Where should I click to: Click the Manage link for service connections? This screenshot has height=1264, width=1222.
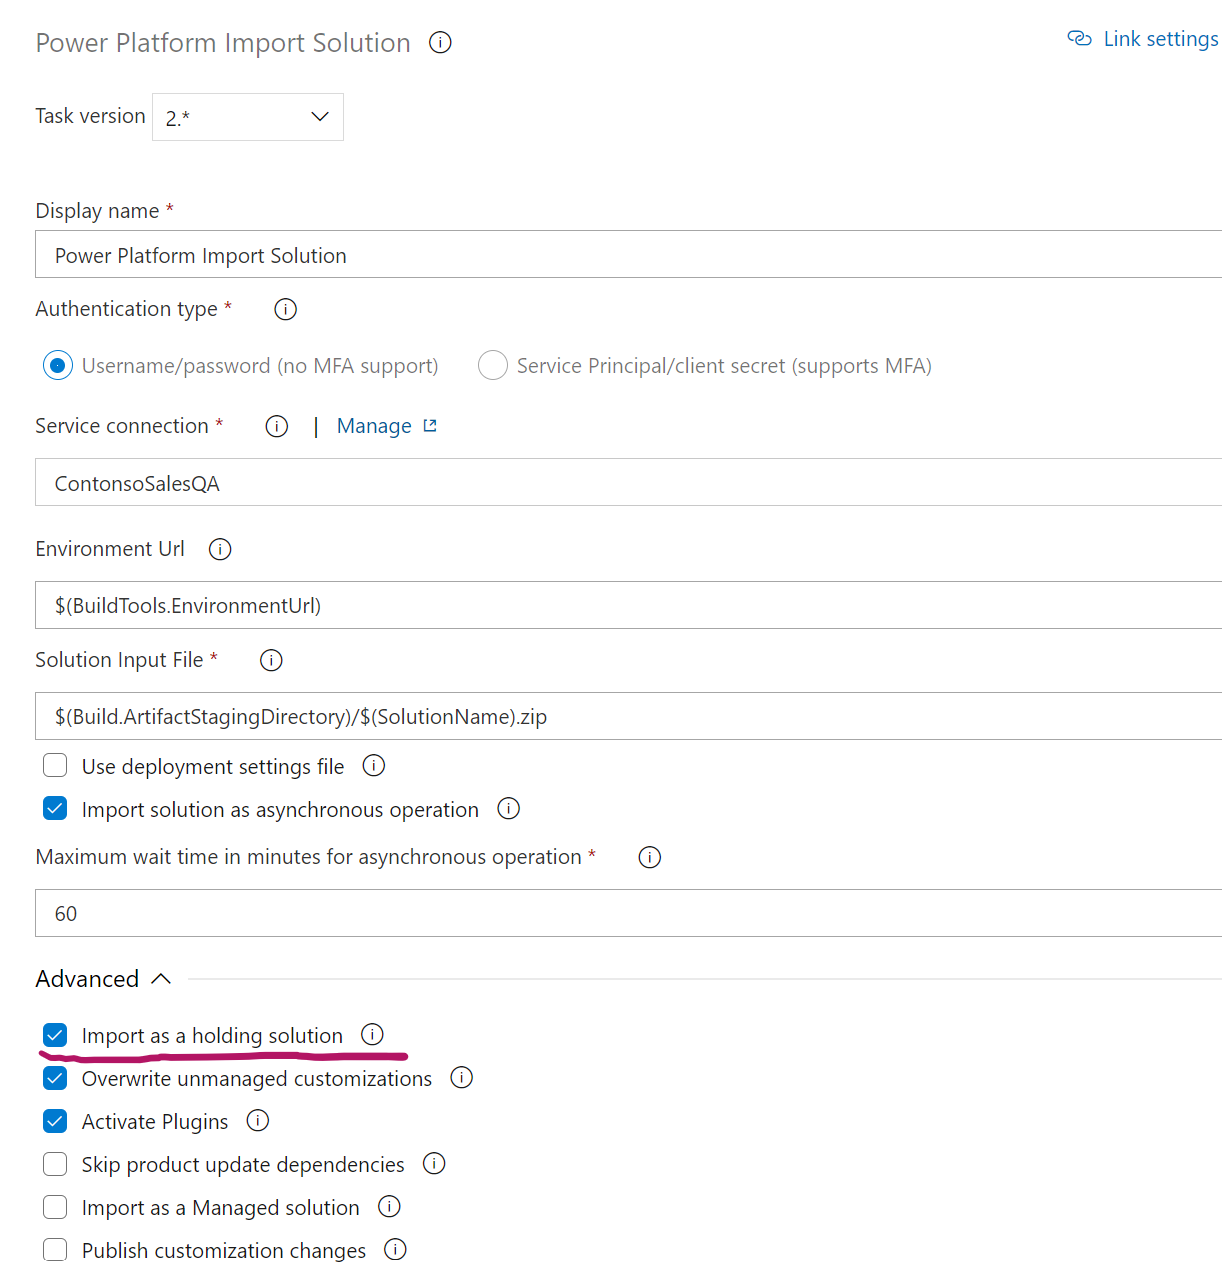tap(373, 425)
